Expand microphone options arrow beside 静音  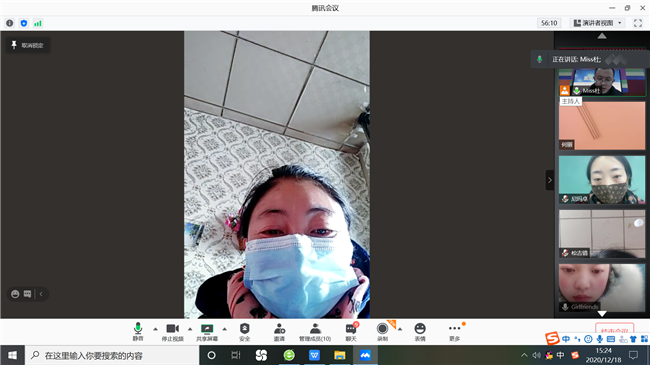point(155,329)
